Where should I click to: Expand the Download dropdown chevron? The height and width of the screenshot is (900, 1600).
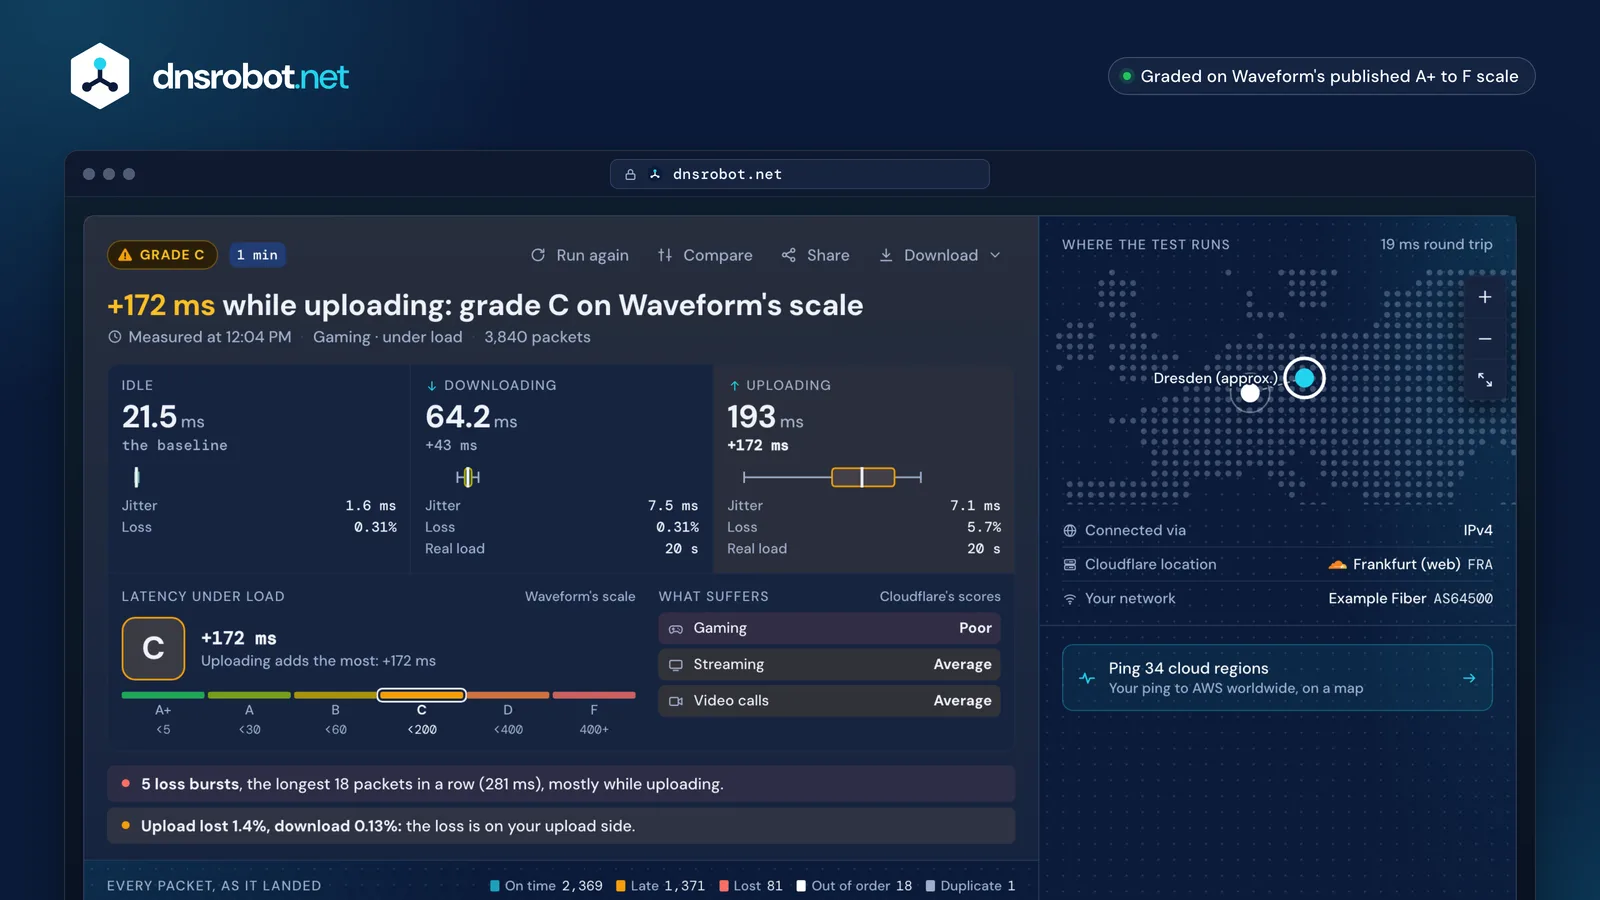(x=995, y=255)
